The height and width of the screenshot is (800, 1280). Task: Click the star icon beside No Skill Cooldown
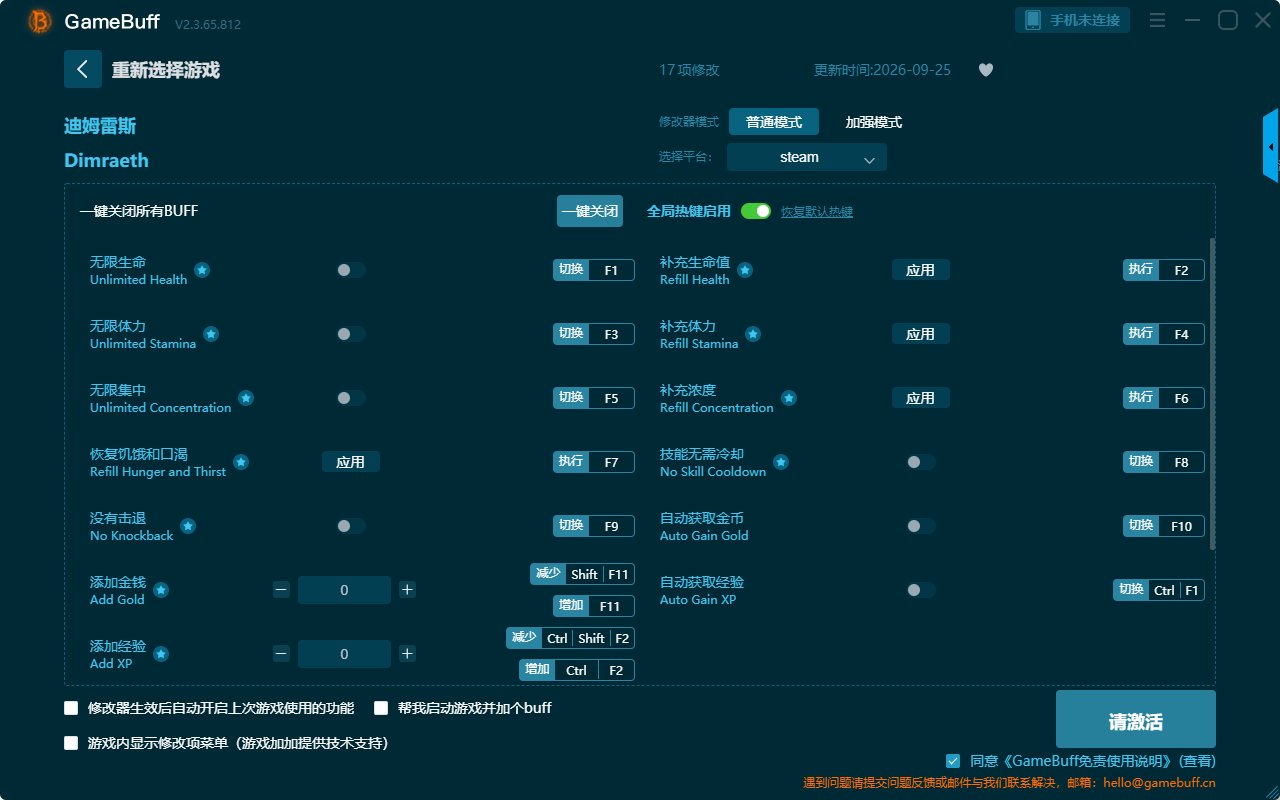point(781,462)
